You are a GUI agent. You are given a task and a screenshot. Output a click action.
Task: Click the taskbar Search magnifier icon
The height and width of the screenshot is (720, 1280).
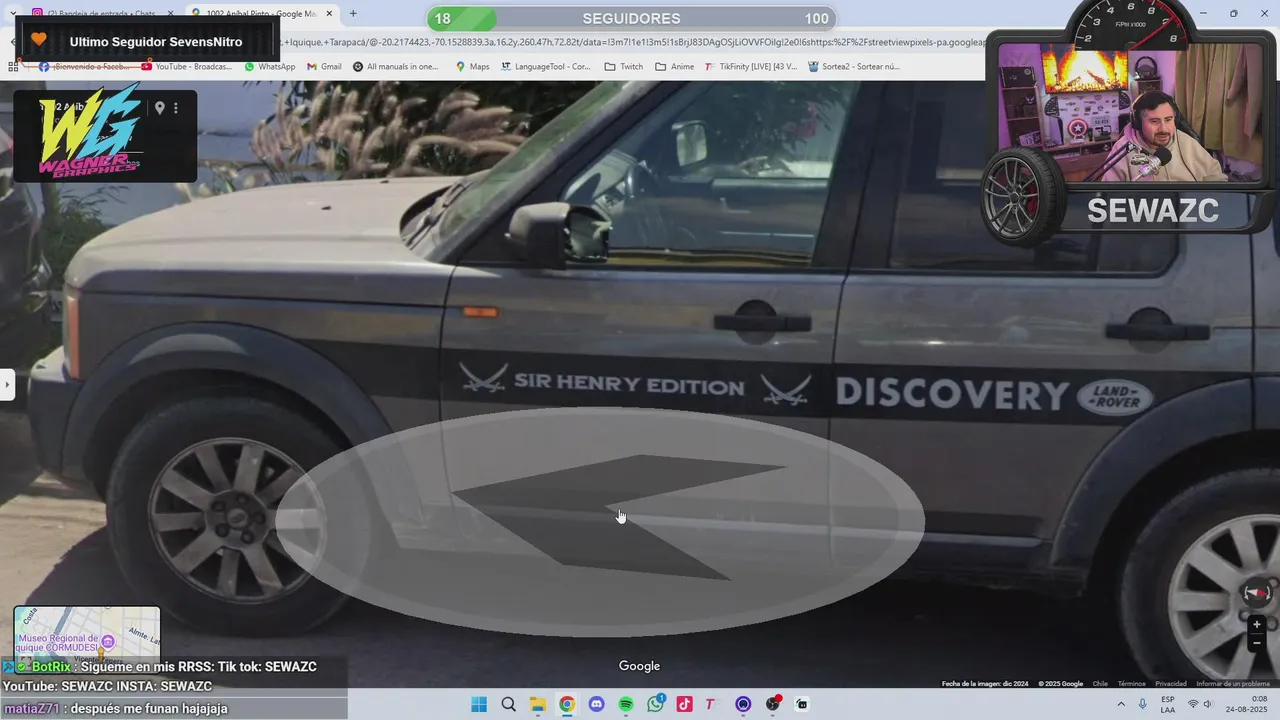click(x=508, y=704)
